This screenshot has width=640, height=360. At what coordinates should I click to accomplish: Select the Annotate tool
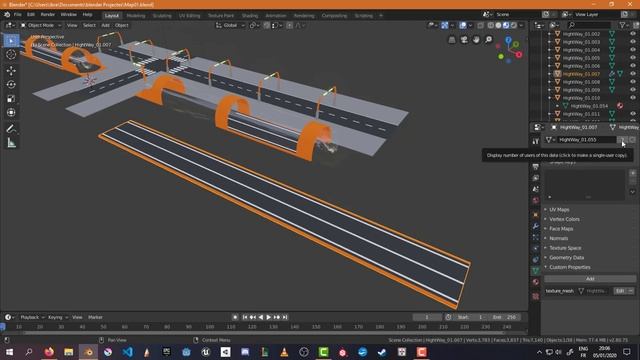11,129
